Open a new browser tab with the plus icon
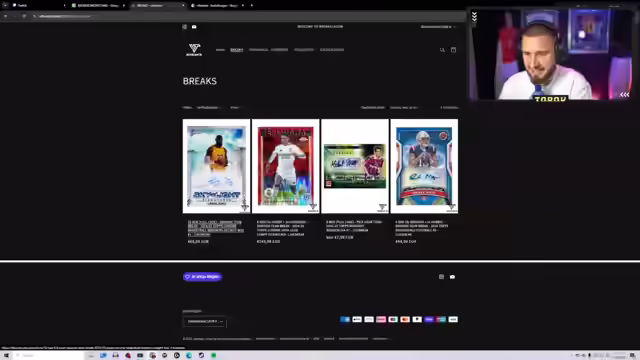This screenshot has height=360, width=640. 251,5
